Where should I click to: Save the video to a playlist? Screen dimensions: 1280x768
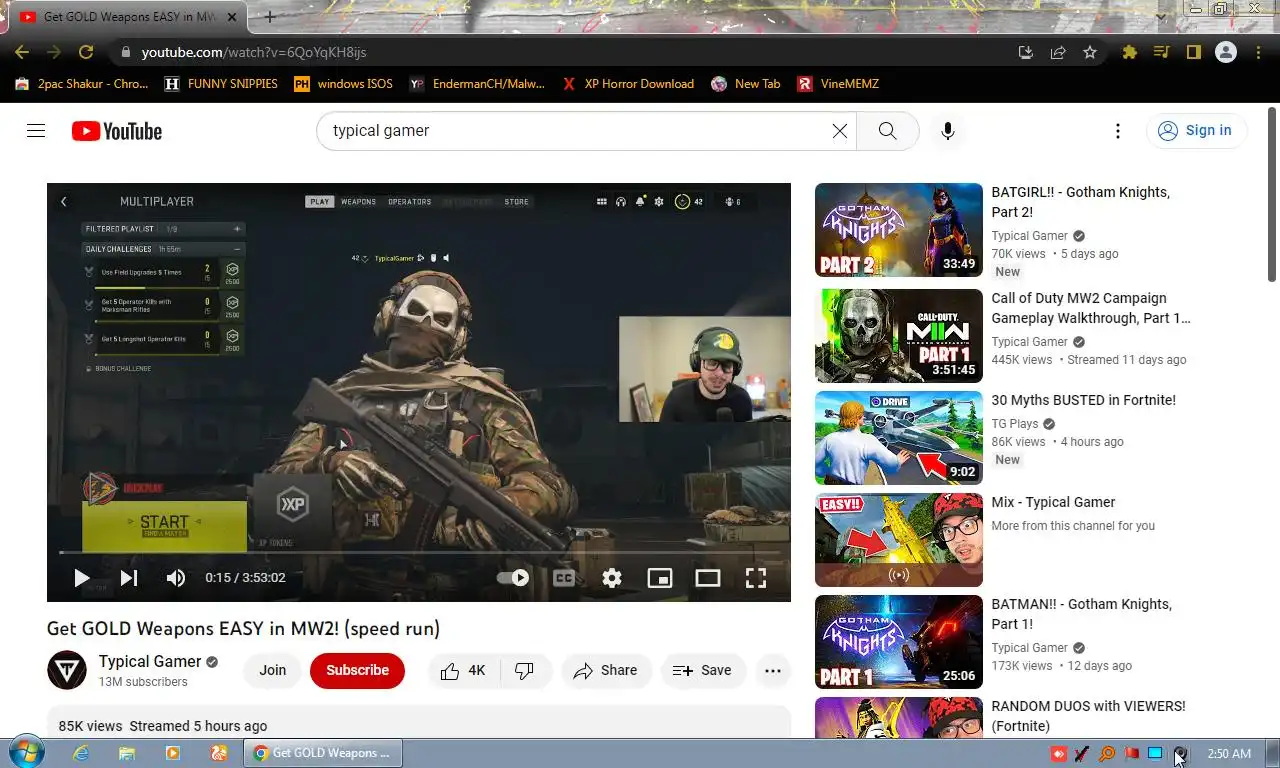(x=703, y=671)
